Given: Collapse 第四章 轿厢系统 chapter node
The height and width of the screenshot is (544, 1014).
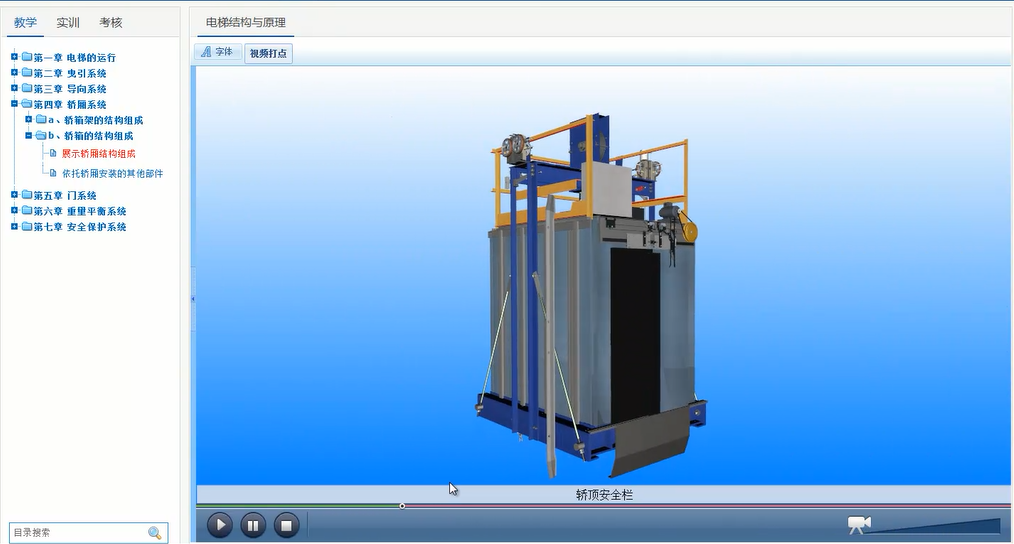Looking at the screenshot, I should pos(14,104).
